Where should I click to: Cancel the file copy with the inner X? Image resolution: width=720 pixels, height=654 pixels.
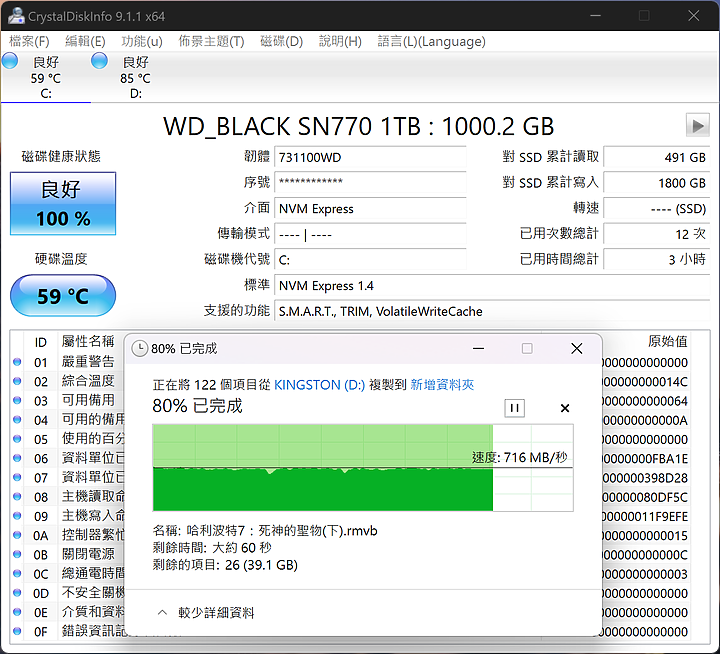click(565, 408)
